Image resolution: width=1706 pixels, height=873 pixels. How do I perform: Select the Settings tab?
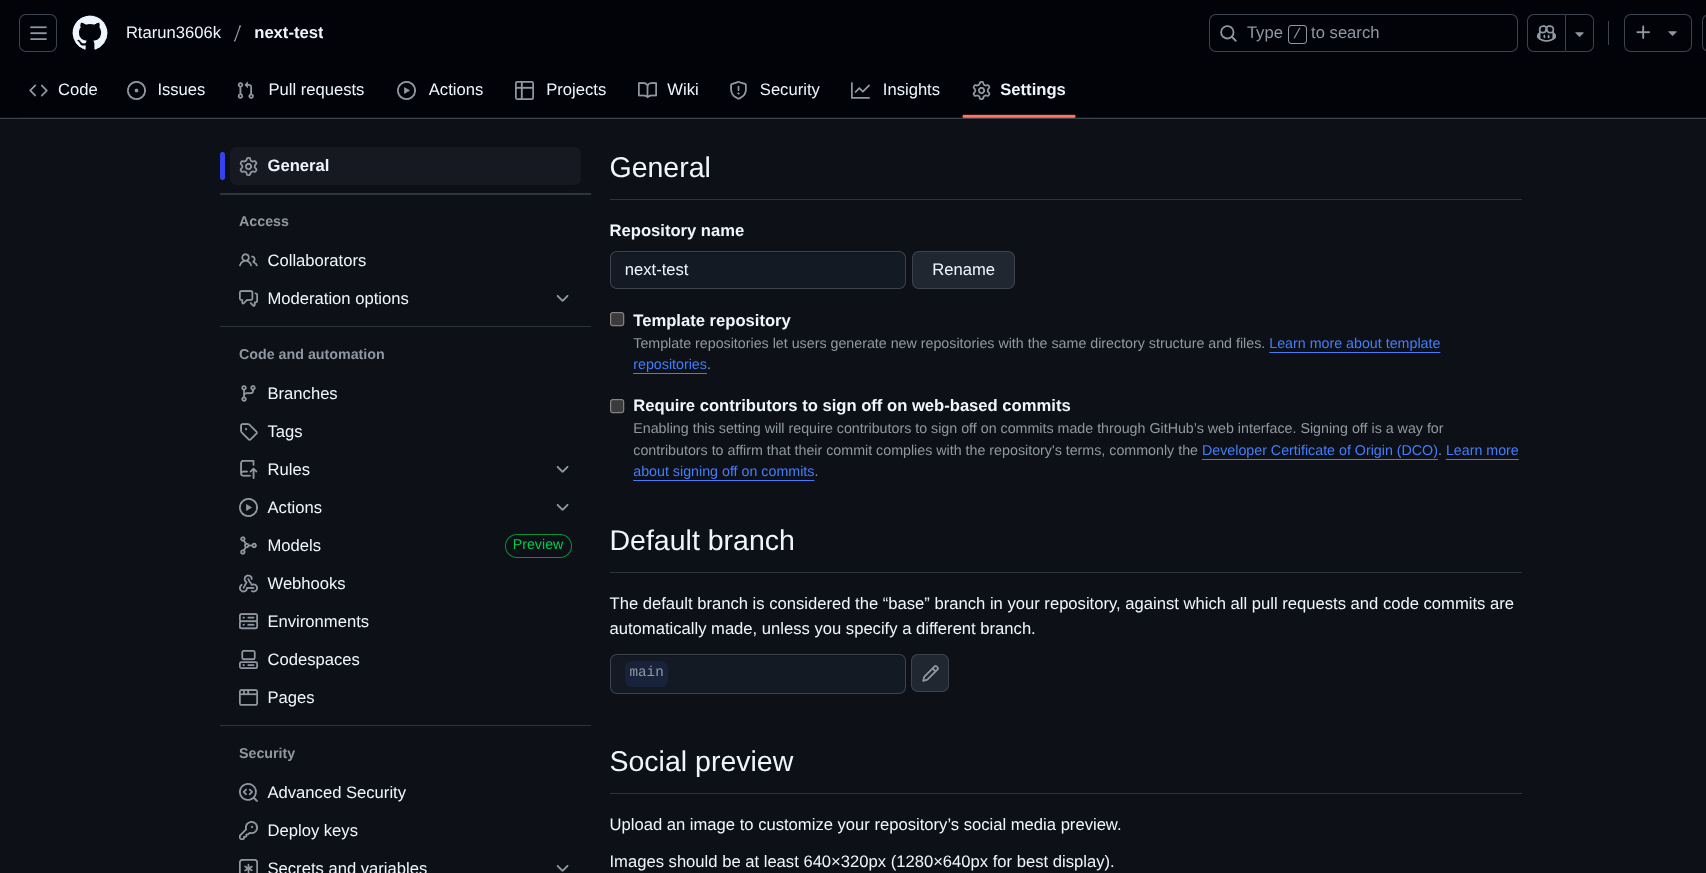coord(1019,90)
